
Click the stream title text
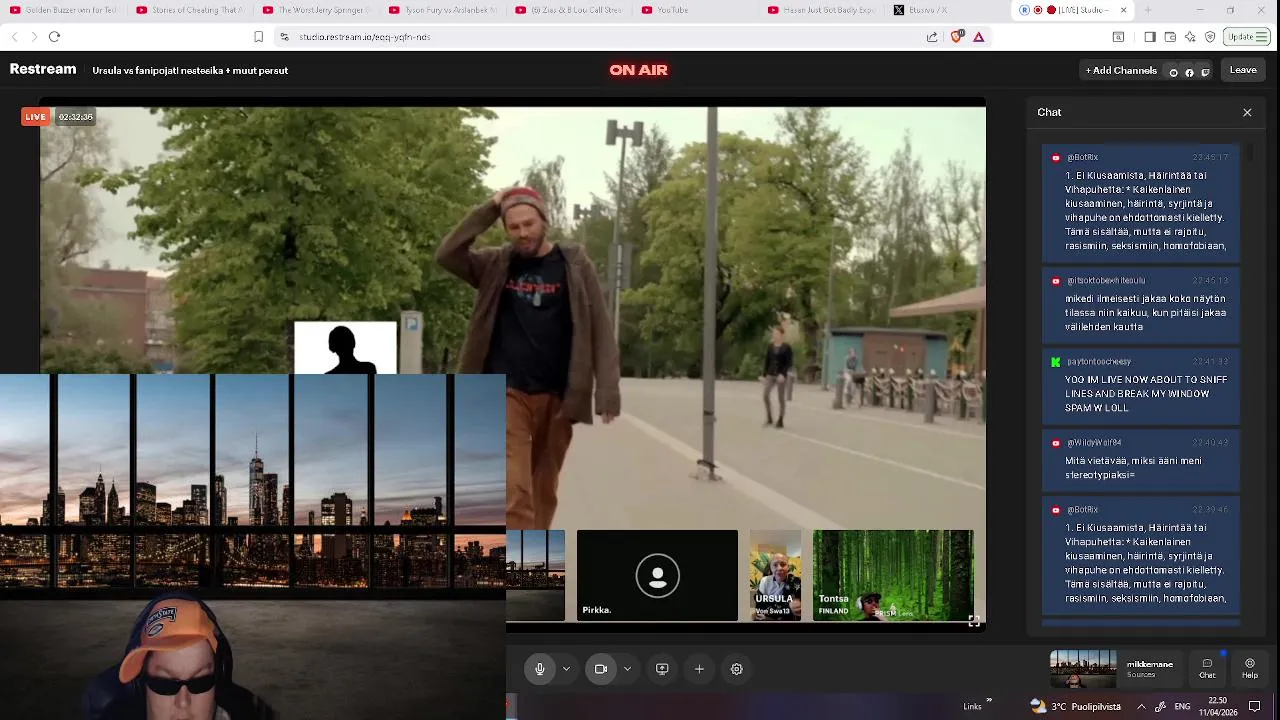(x=190, y=71)
